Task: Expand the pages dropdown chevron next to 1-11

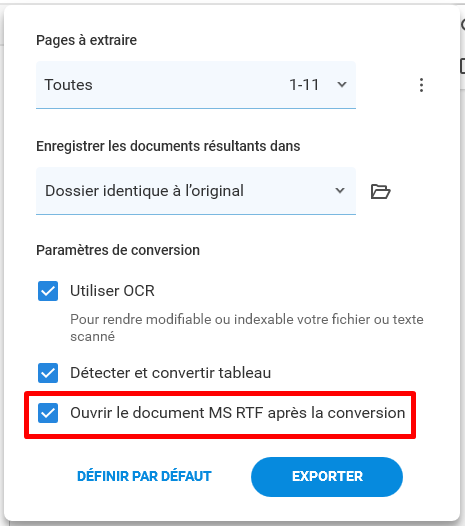Action: 342,85
